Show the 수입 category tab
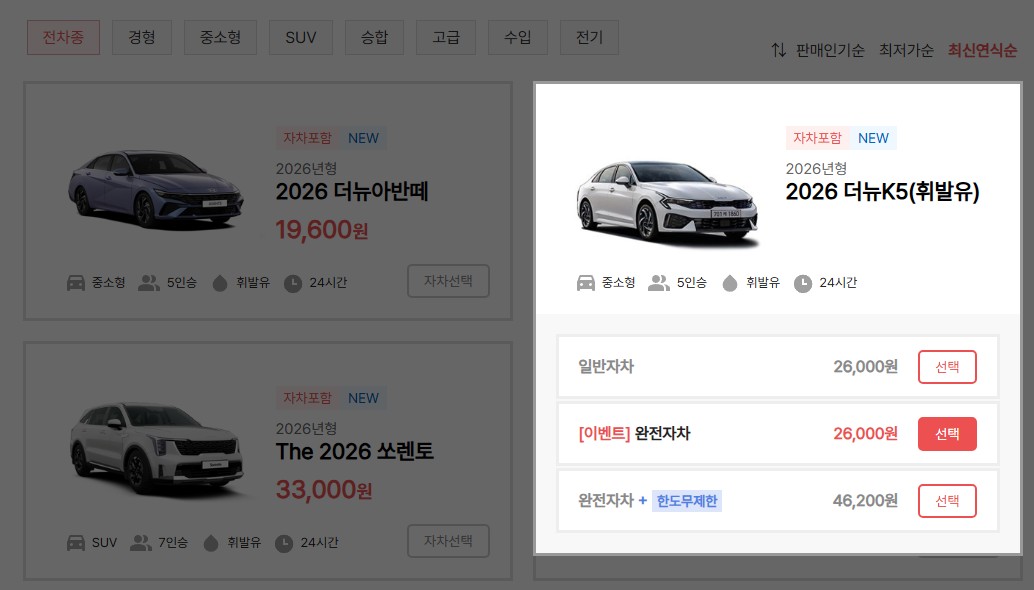Viewport: 1034px width, 590px height. 518,38
